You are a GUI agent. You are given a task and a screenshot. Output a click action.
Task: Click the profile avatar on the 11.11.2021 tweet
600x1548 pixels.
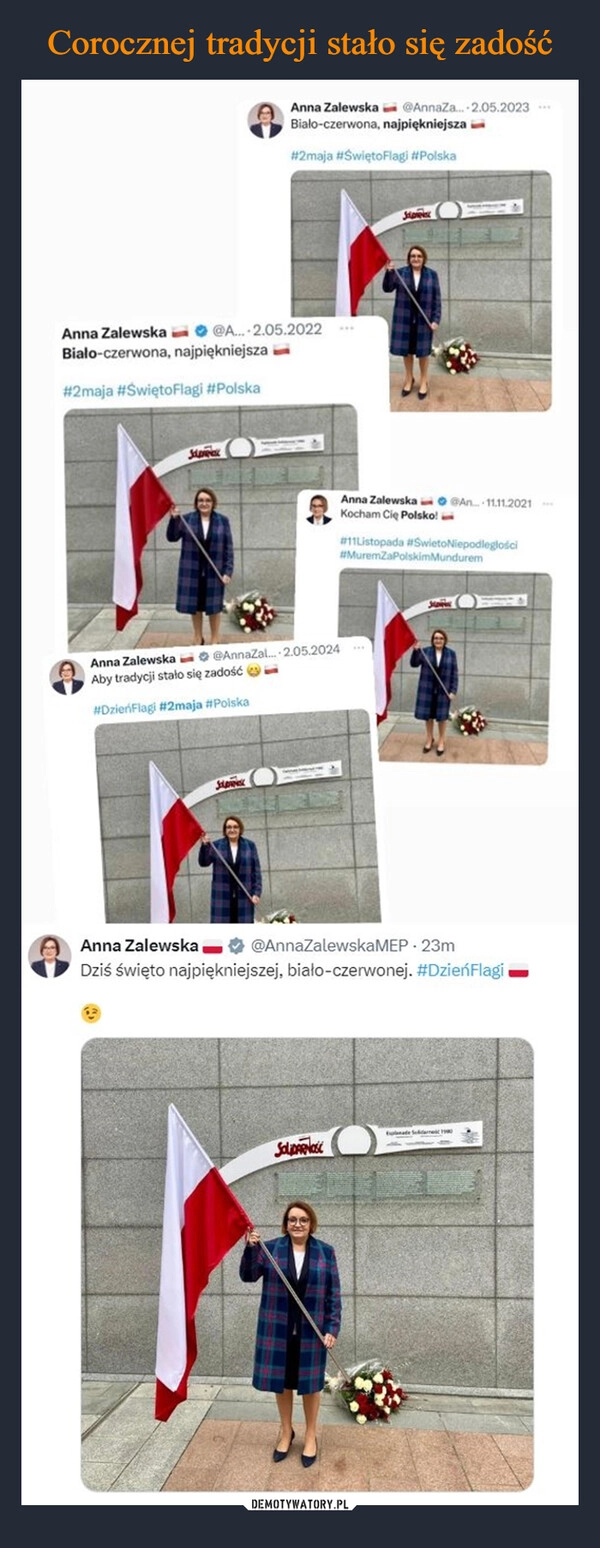coord(318,508)
